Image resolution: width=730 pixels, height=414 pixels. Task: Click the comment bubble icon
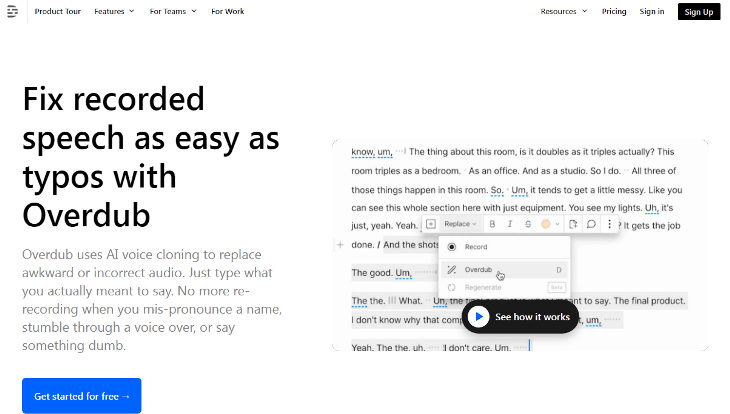tap(591, 224)
